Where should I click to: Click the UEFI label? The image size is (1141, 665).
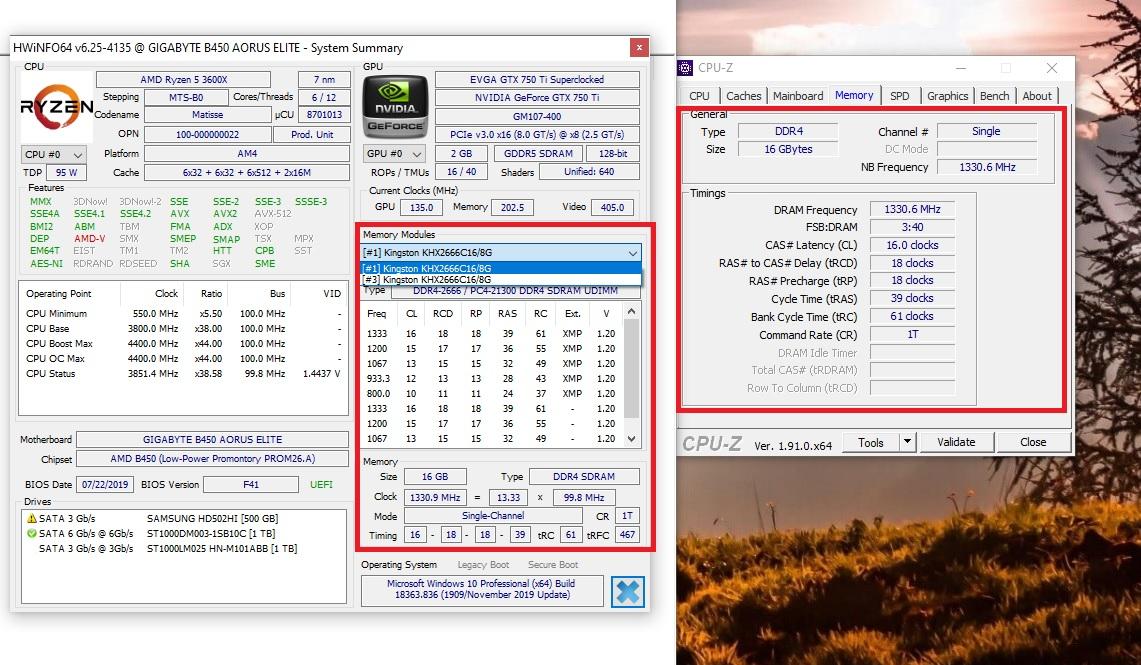click(322, 485)
